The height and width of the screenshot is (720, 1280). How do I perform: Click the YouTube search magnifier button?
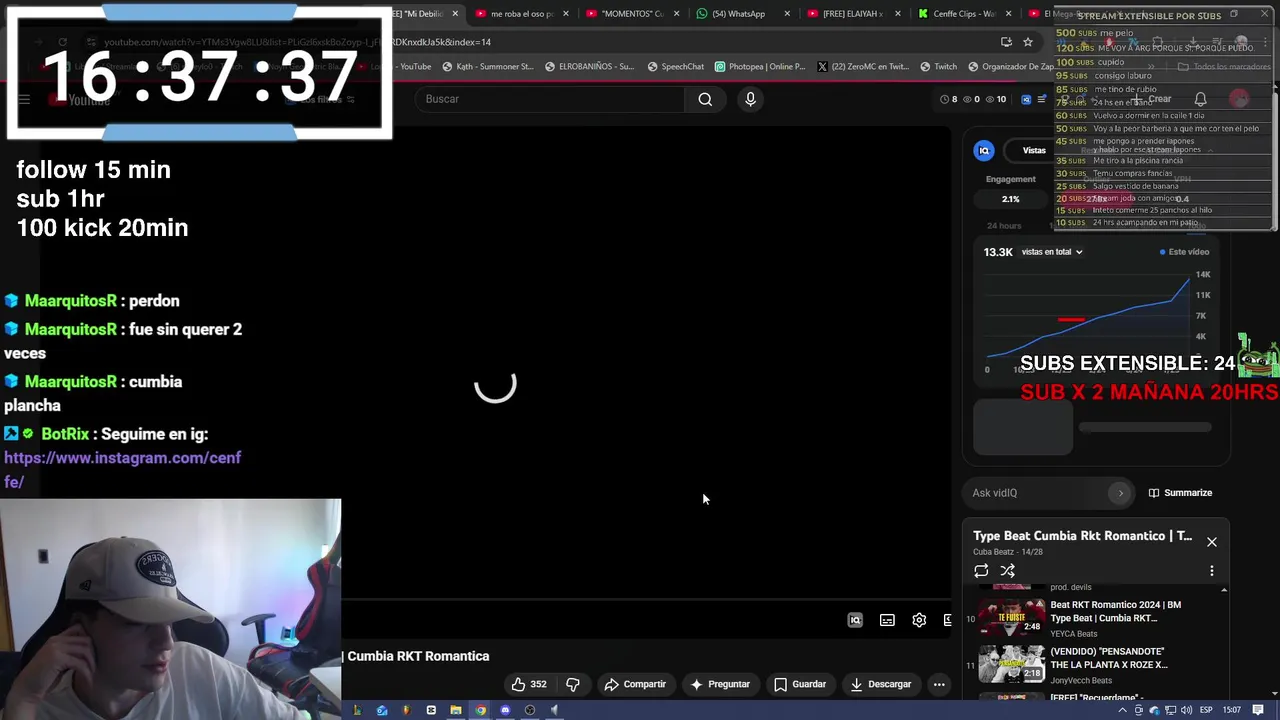click(x=705, y=99)
